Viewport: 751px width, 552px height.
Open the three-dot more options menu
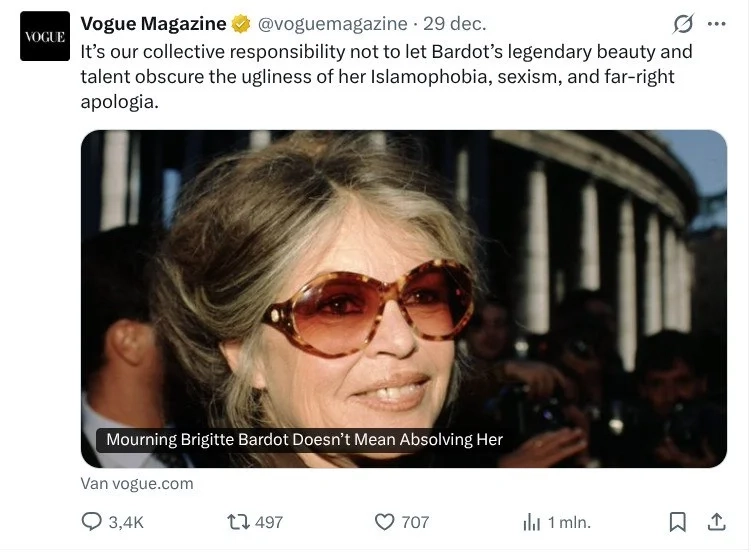(x=716, y=24)
